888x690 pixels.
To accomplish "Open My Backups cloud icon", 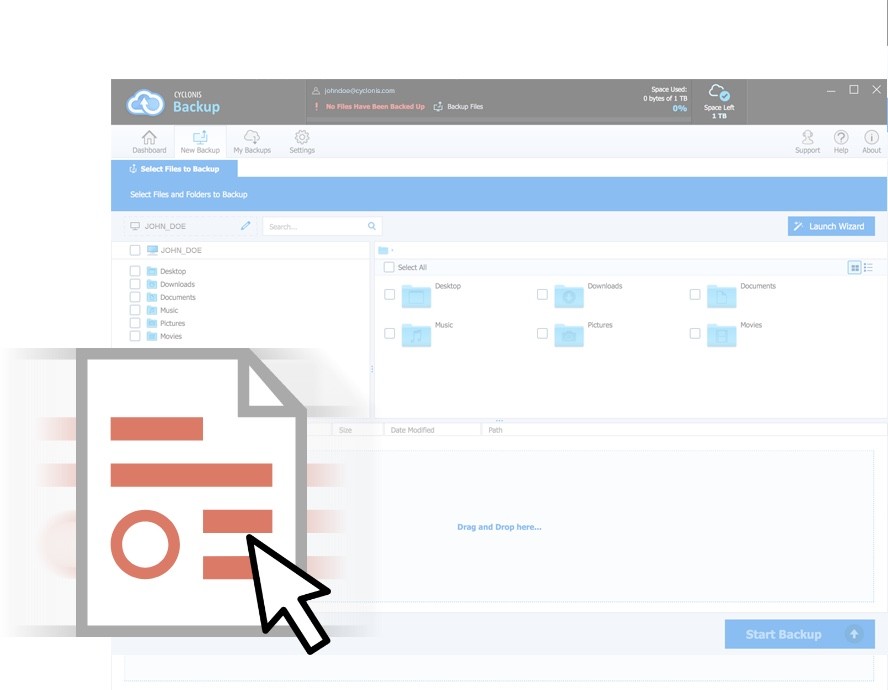I will click(x=252, y=138).
